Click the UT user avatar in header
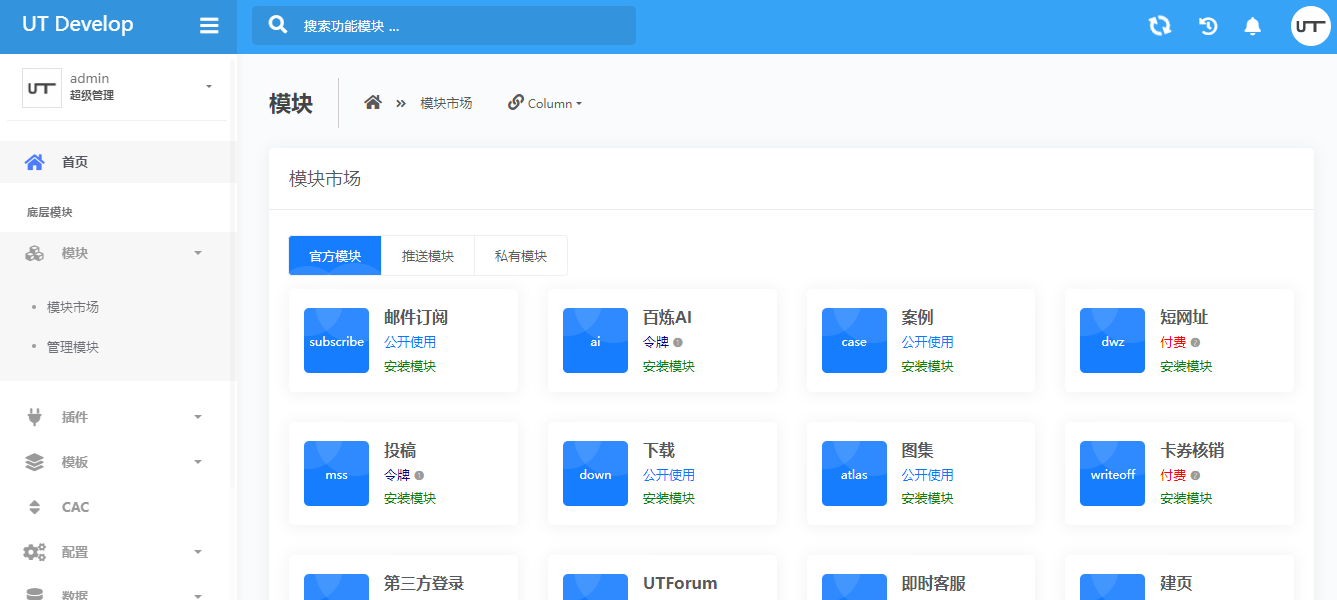This screenshot has width=1337, height=600. pyautogui.click(x=1310, y=26)
